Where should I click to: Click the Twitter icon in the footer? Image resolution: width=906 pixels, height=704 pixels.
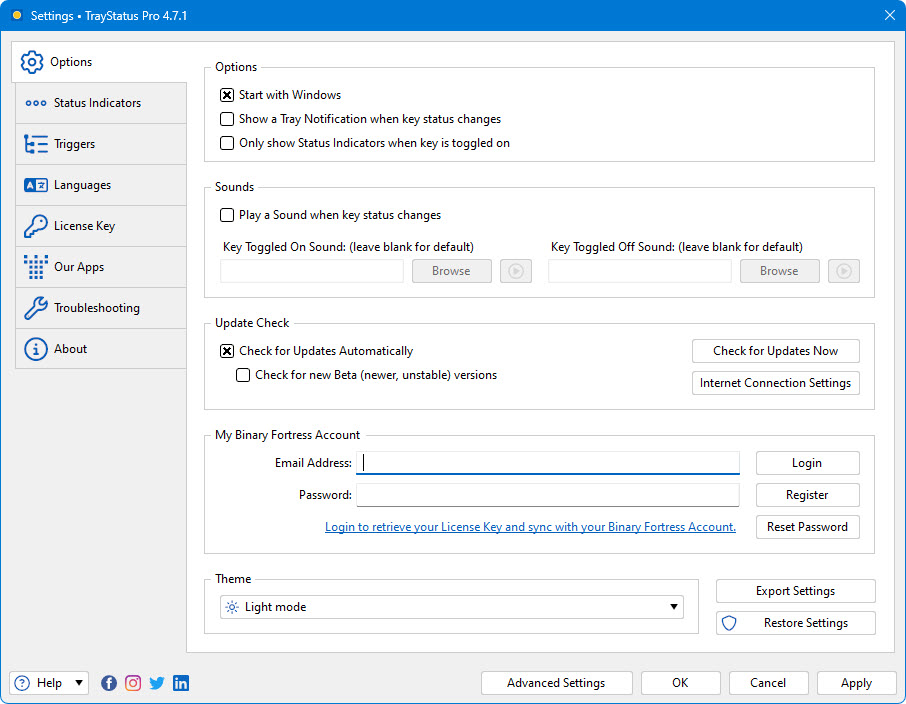(157, 683)
